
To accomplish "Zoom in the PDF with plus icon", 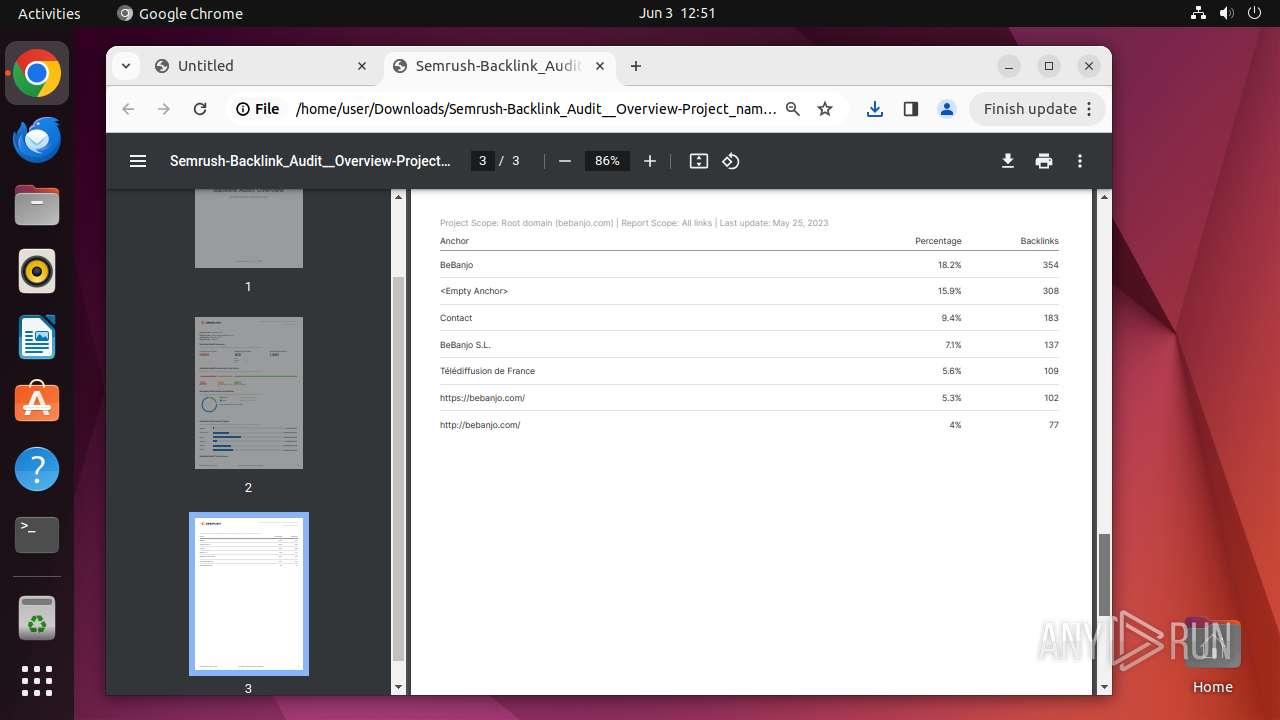I will pos(650,161).
